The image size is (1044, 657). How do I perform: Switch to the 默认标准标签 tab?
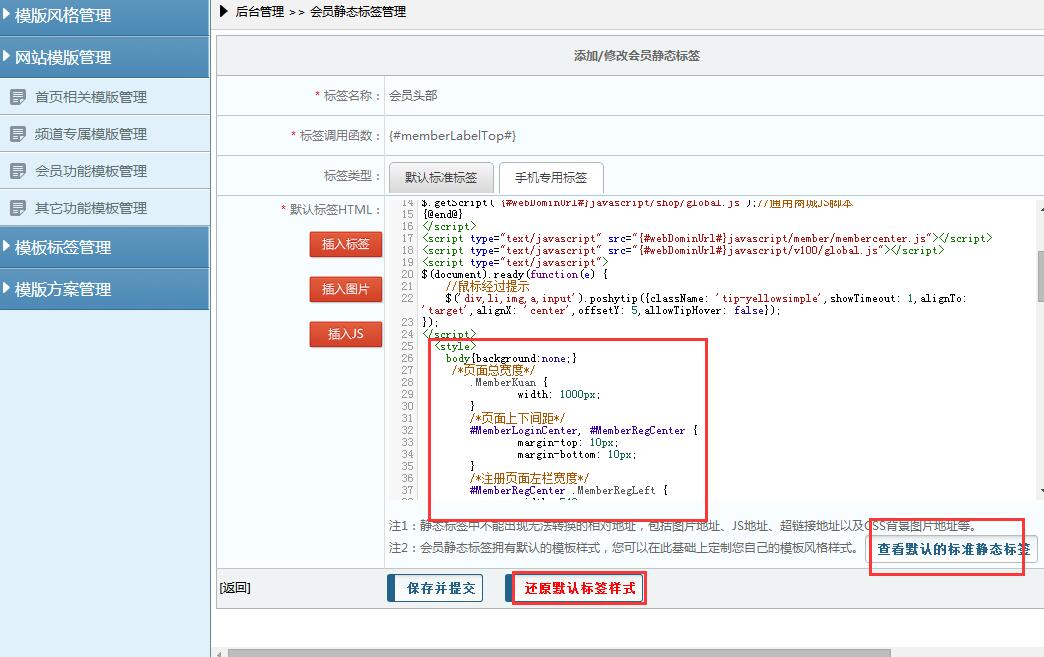pos(440,178)
